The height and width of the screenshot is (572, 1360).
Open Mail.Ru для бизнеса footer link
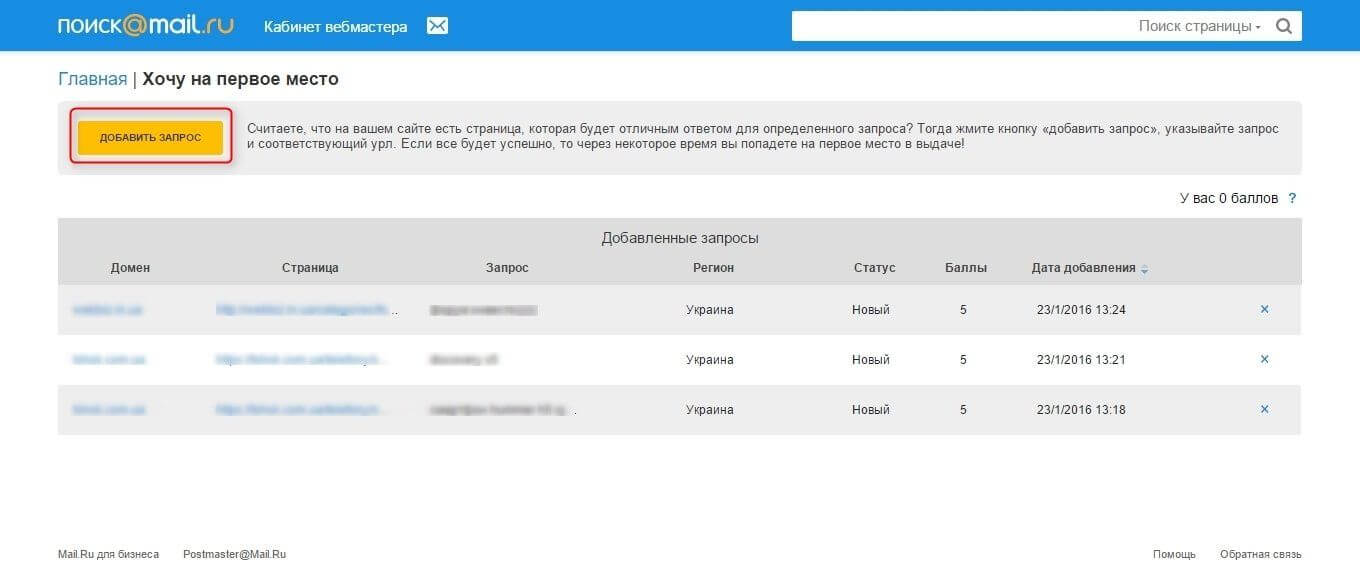[108, 554]
